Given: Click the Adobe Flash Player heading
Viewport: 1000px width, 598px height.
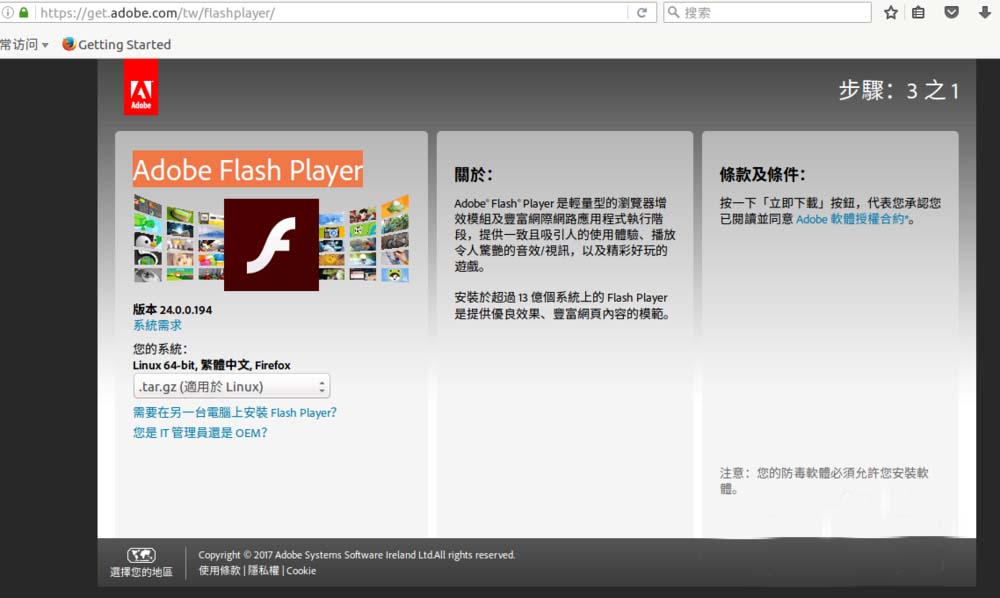Looking at the screenshot, I should [247, 169].
